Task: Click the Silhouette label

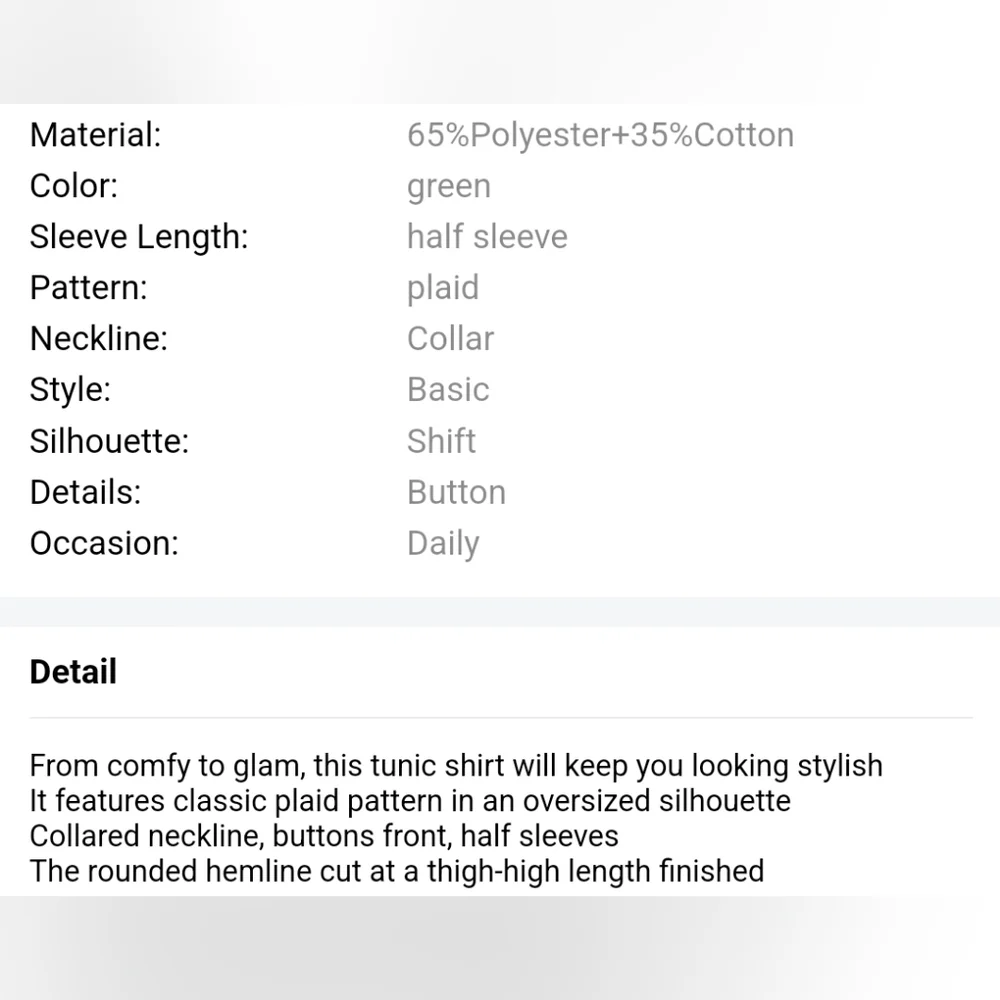Action: click(109, 441)
